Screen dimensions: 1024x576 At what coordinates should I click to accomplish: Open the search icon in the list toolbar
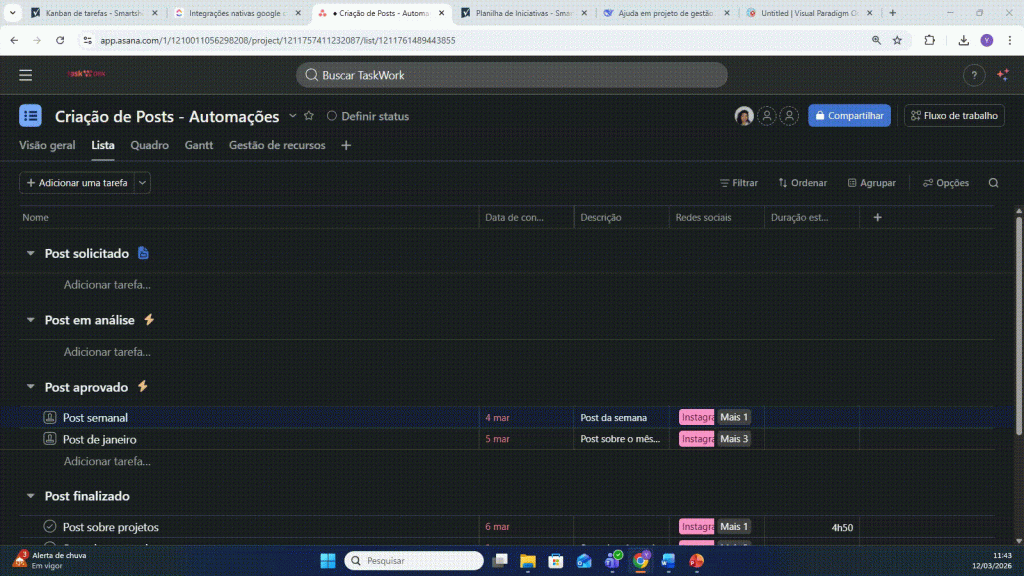coord(993,183)
